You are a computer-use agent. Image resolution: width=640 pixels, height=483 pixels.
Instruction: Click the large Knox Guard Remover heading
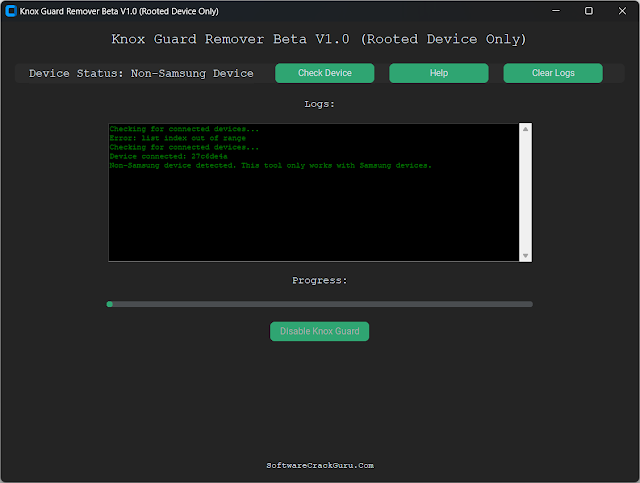[319, 39]
